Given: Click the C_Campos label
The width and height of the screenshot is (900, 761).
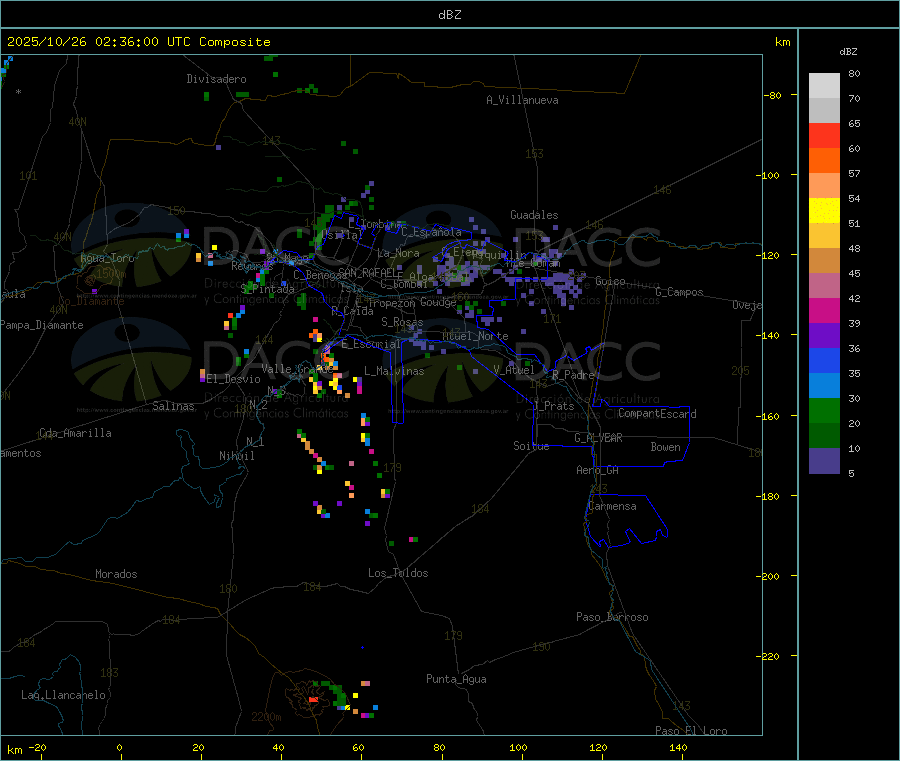Looking at the screenshot, I should (679, 292).
